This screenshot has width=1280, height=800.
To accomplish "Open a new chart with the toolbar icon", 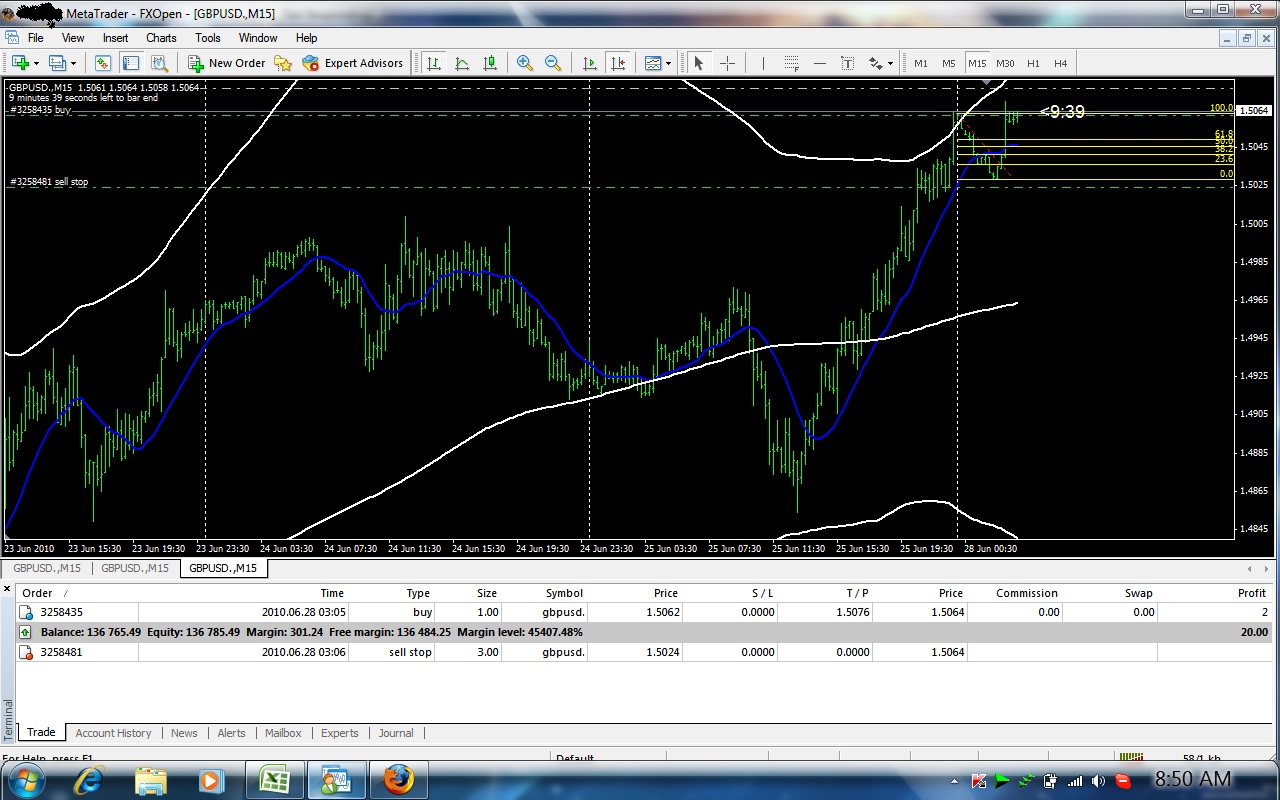I will point(20,63).
